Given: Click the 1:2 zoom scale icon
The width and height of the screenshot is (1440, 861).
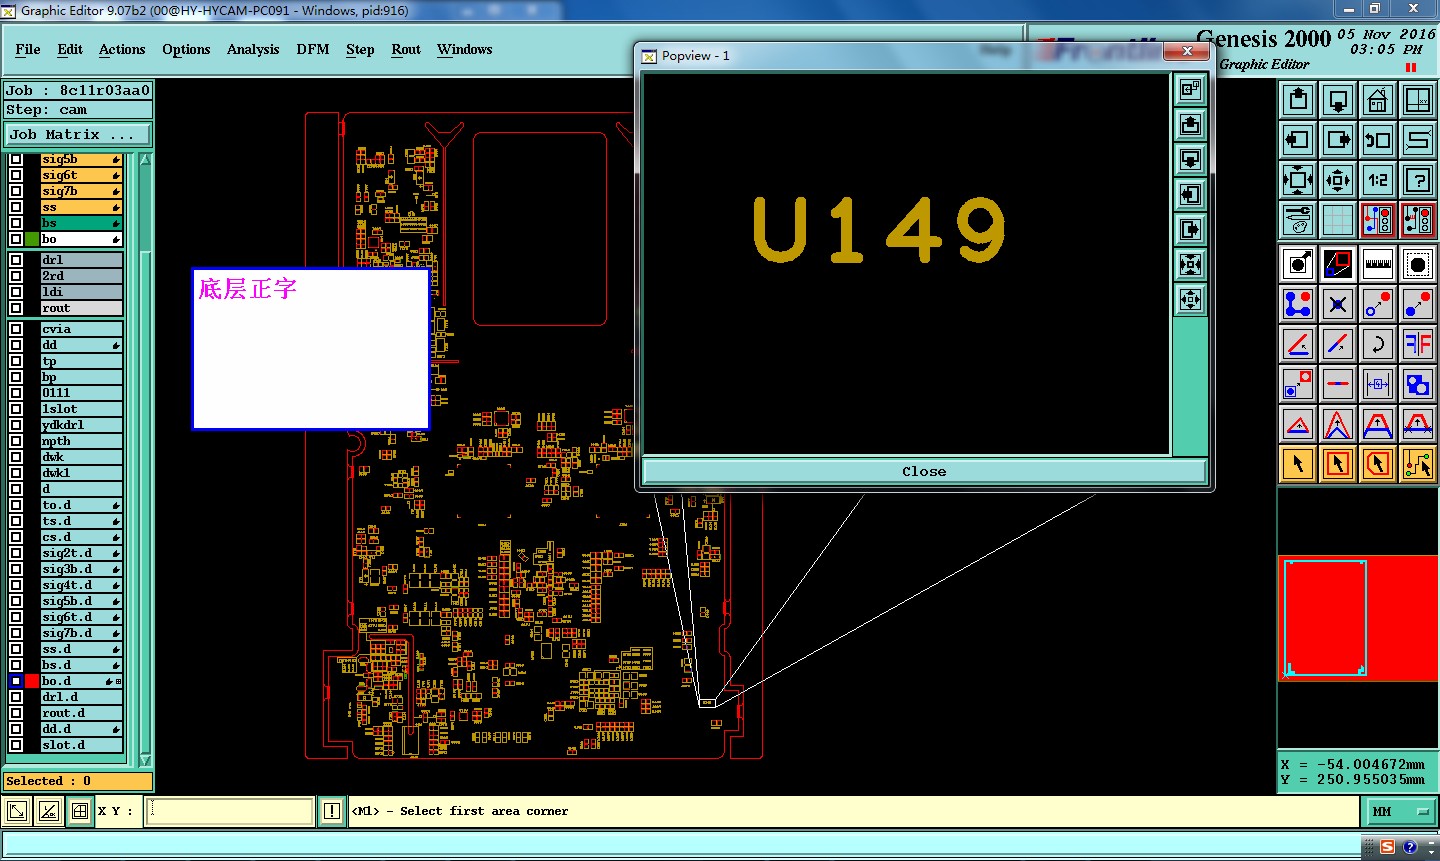Looking at the screenshot, I should click(x=1378, y=180).
